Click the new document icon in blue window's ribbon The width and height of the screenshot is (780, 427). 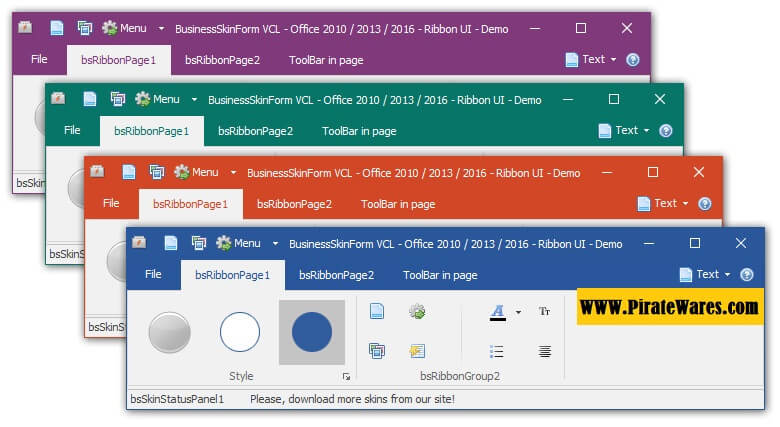point(377,311)
